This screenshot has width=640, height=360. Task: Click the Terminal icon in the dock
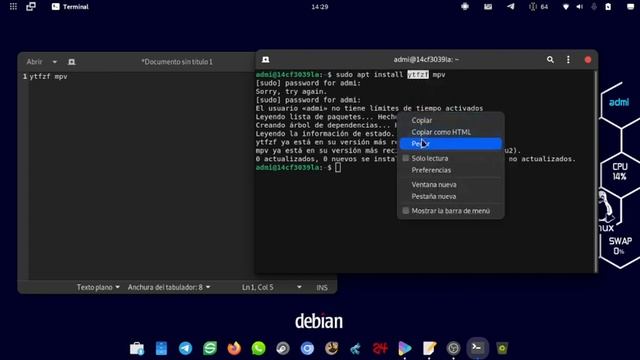477,348
